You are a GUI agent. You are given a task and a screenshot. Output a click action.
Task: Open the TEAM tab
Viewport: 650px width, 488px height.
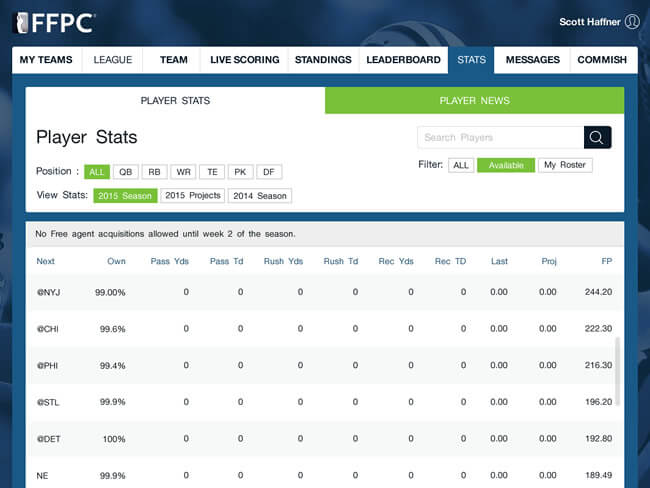[x=174, y=60]
